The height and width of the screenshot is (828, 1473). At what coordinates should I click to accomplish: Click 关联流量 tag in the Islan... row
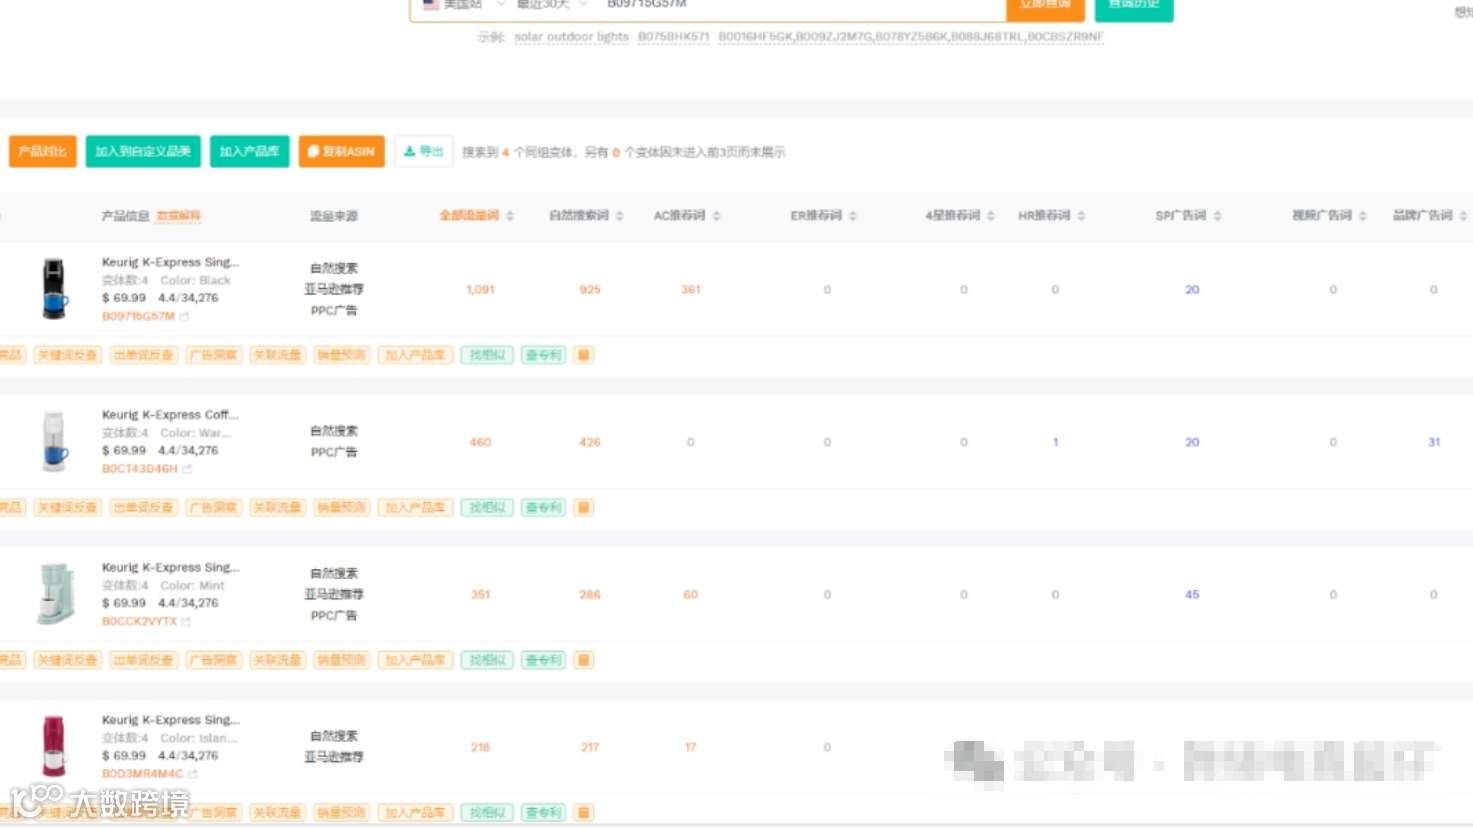pos(277,813)
